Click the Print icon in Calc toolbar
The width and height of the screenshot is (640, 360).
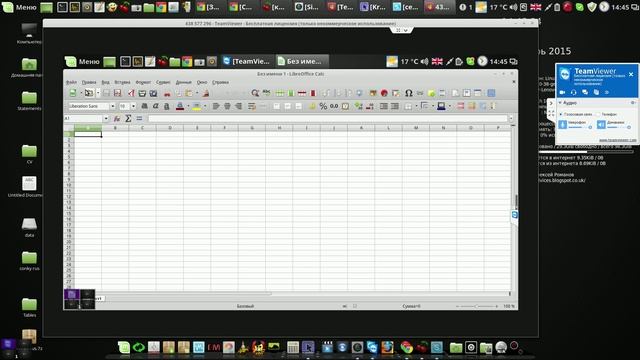click(x=142, y=93)
